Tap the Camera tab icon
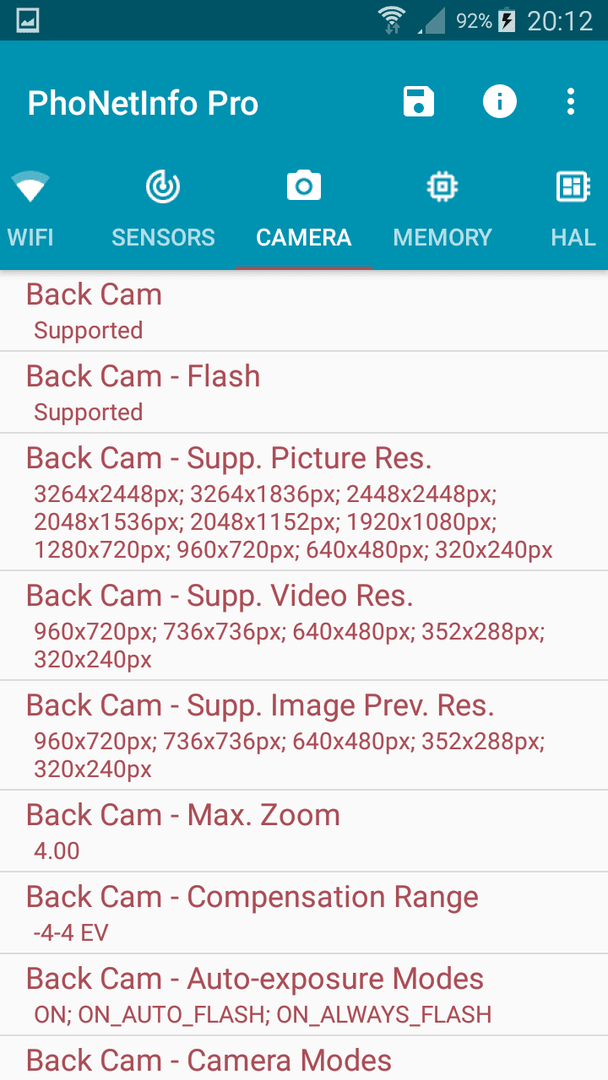The height and width of the screenshot is (1080, 608). (304, 186)
